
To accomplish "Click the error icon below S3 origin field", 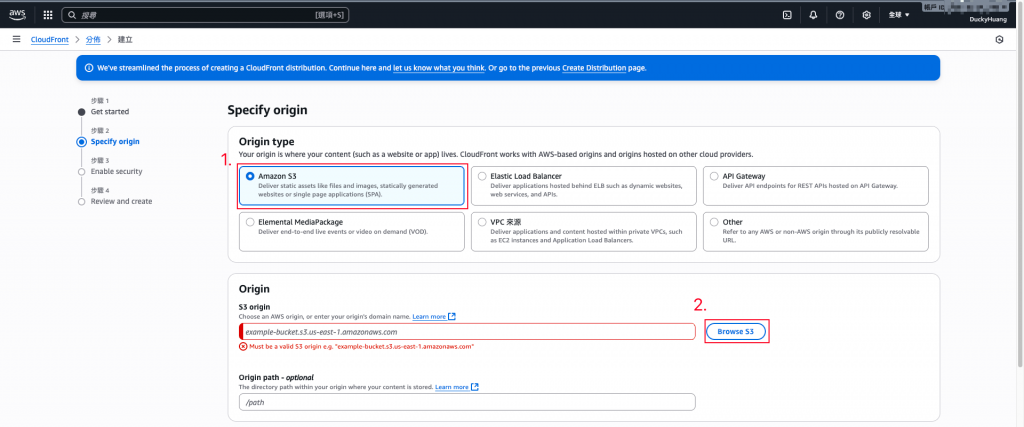I will tap(244, 347).
